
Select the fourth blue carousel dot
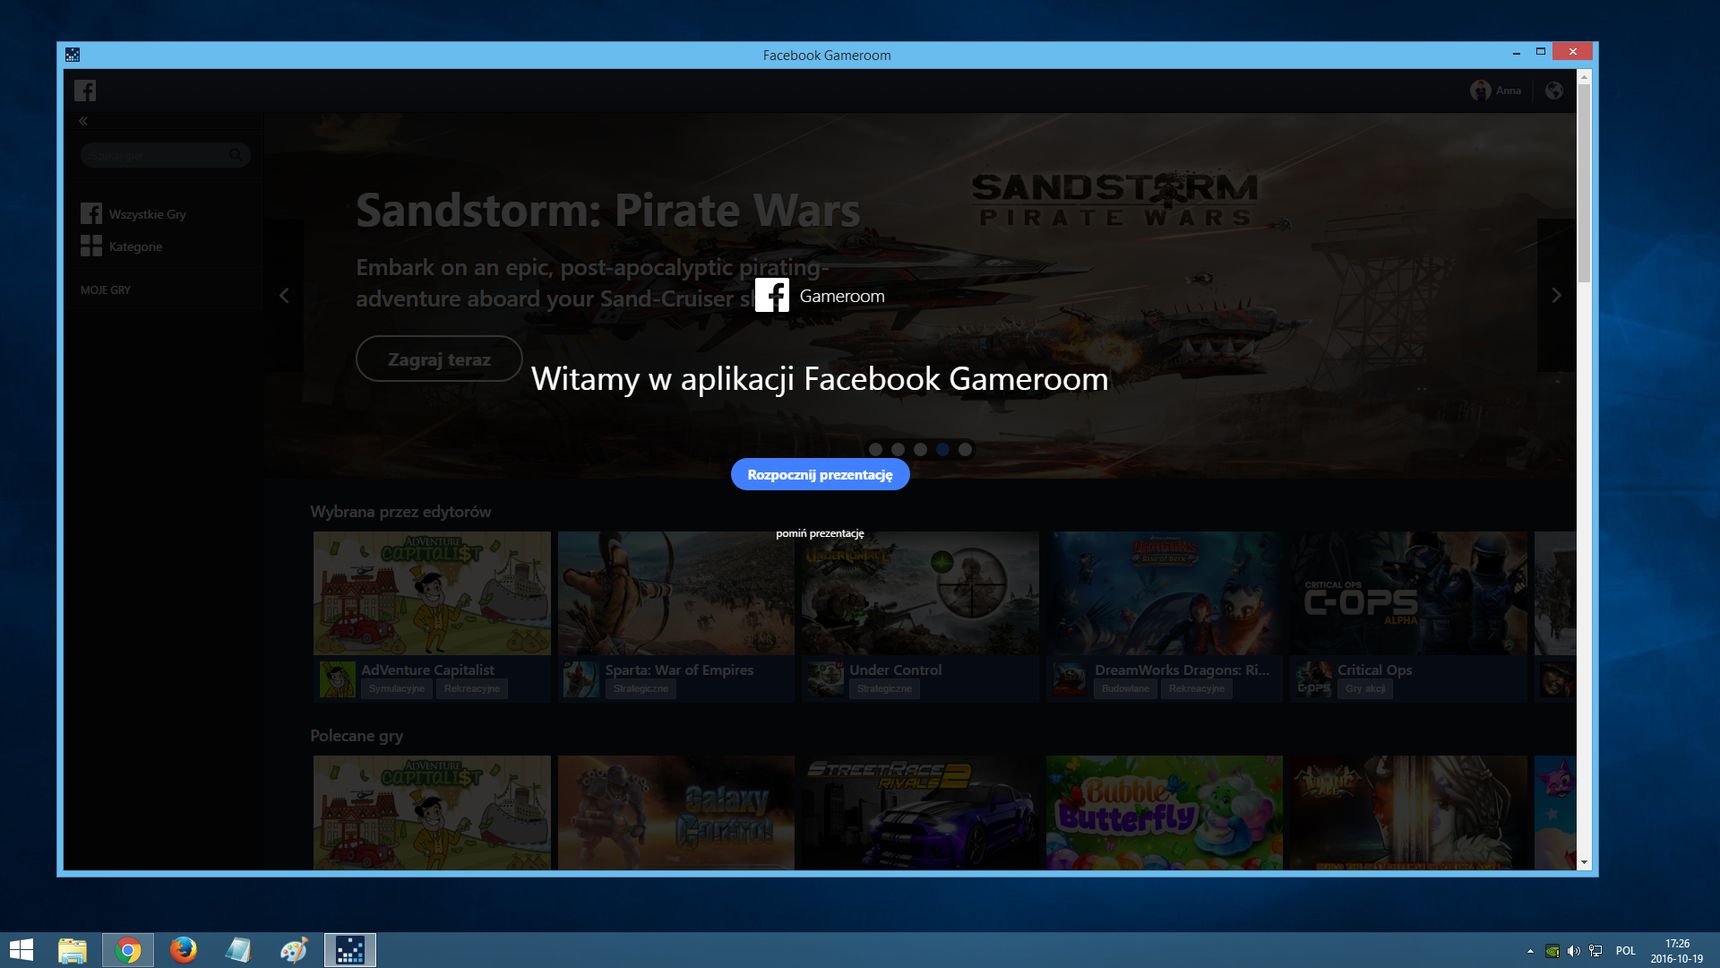(943, 450)
